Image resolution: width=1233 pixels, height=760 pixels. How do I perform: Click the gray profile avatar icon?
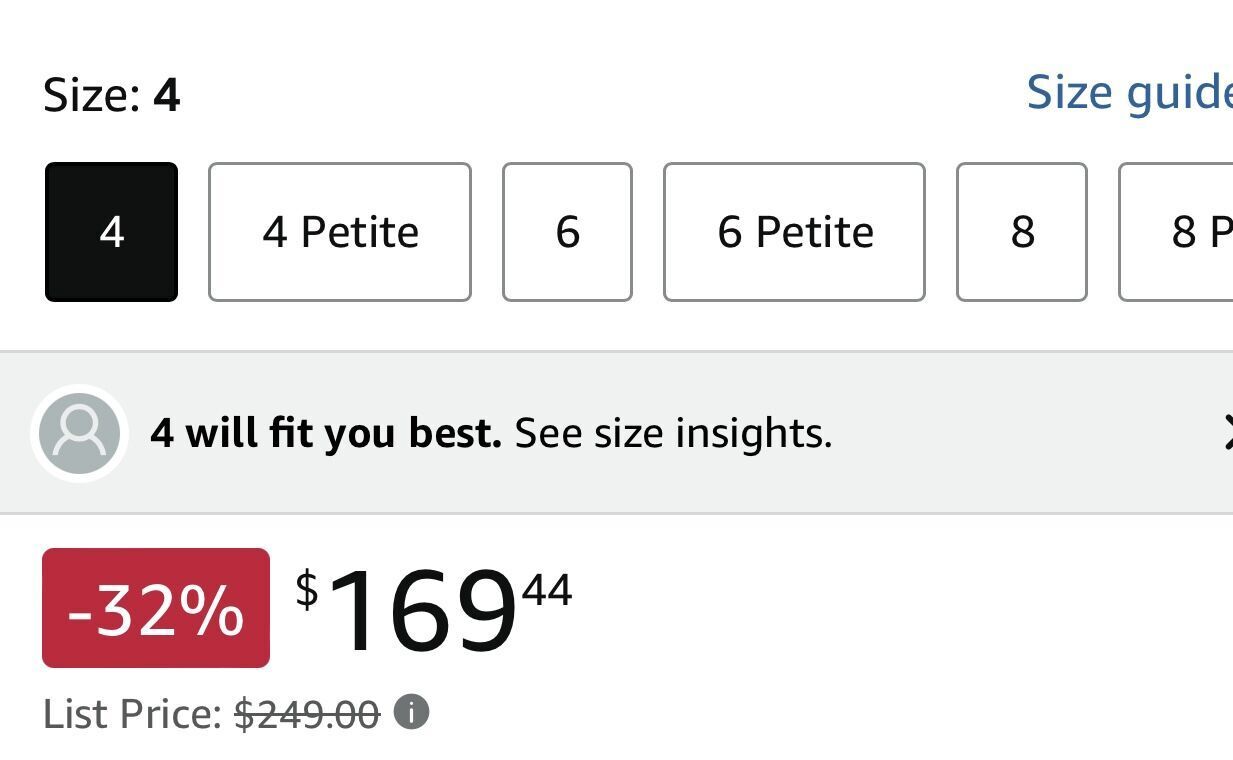[79, 433]
